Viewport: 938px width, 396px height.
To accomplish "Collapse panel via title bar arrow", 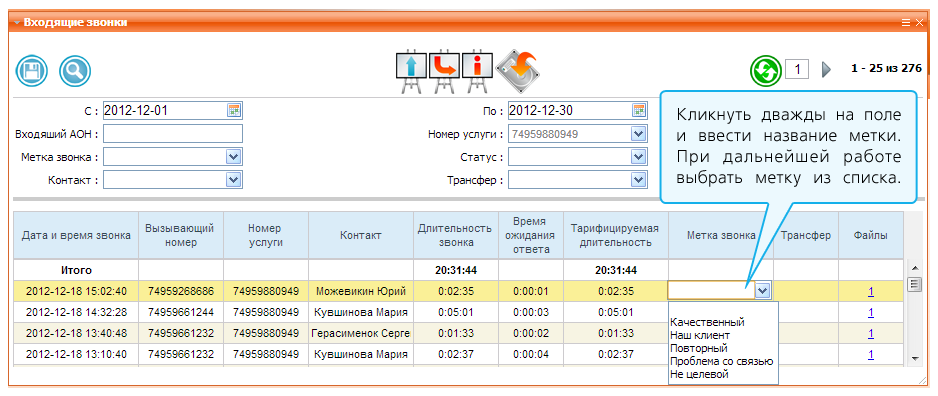I will (x=17, y=23).
